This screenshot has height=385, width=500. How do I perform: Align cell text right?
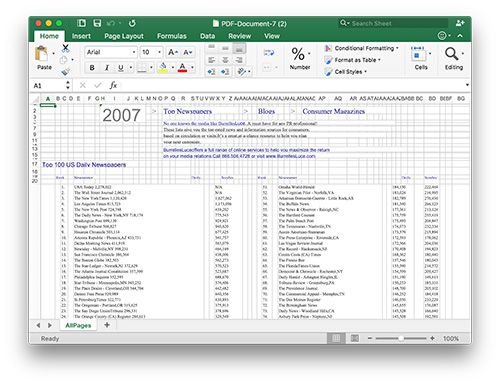[x=239, y=60]
